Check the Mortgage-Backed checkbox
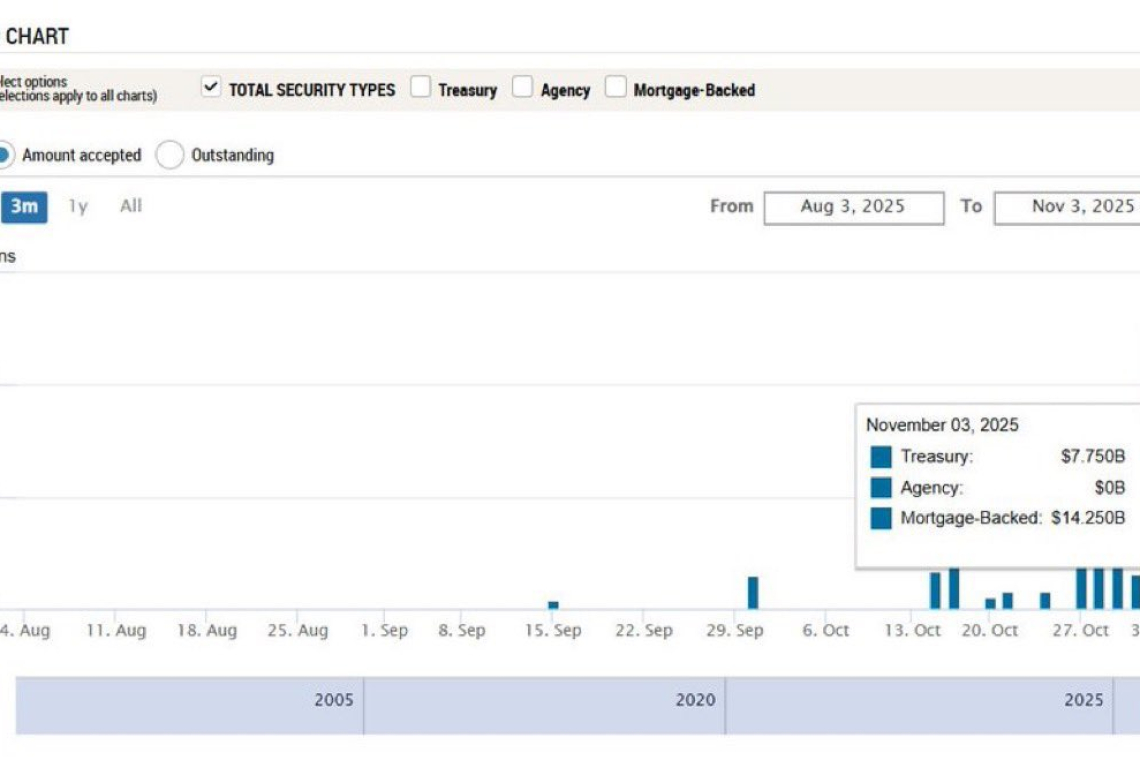The image size is (1140, 760). click(x=616, y=88)
